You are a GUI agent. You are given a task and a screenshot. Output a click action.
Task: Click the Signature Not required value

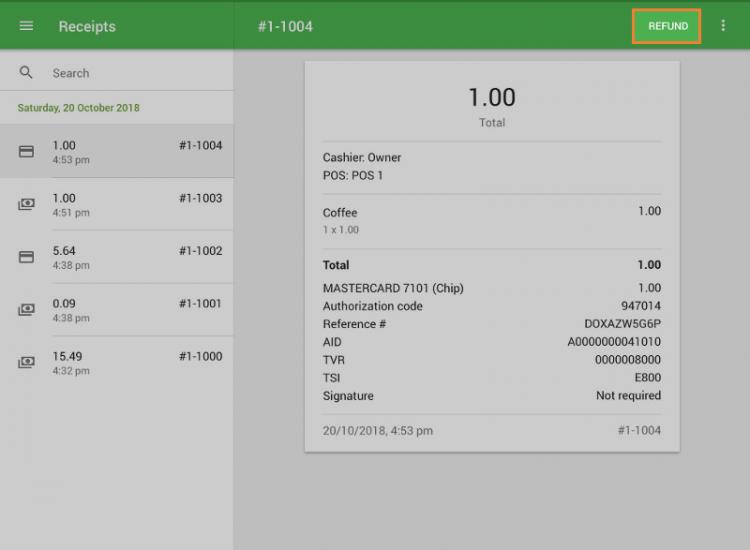click(x=629, y=396)
